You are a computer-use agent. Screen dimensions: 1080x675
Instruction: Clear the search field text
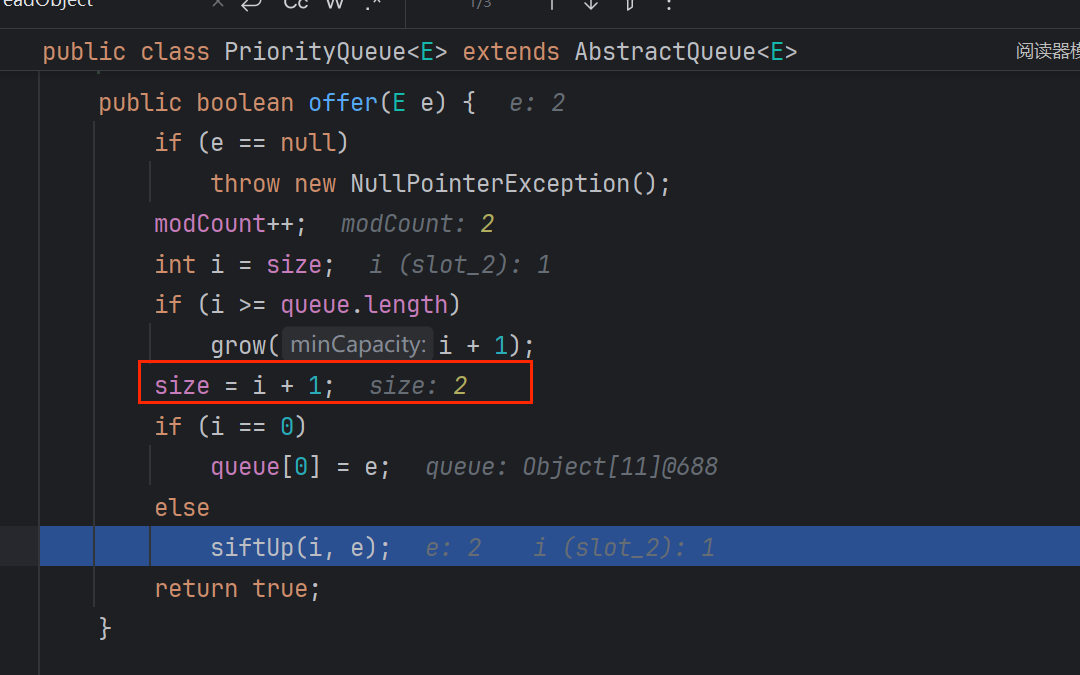click(218, 4)
